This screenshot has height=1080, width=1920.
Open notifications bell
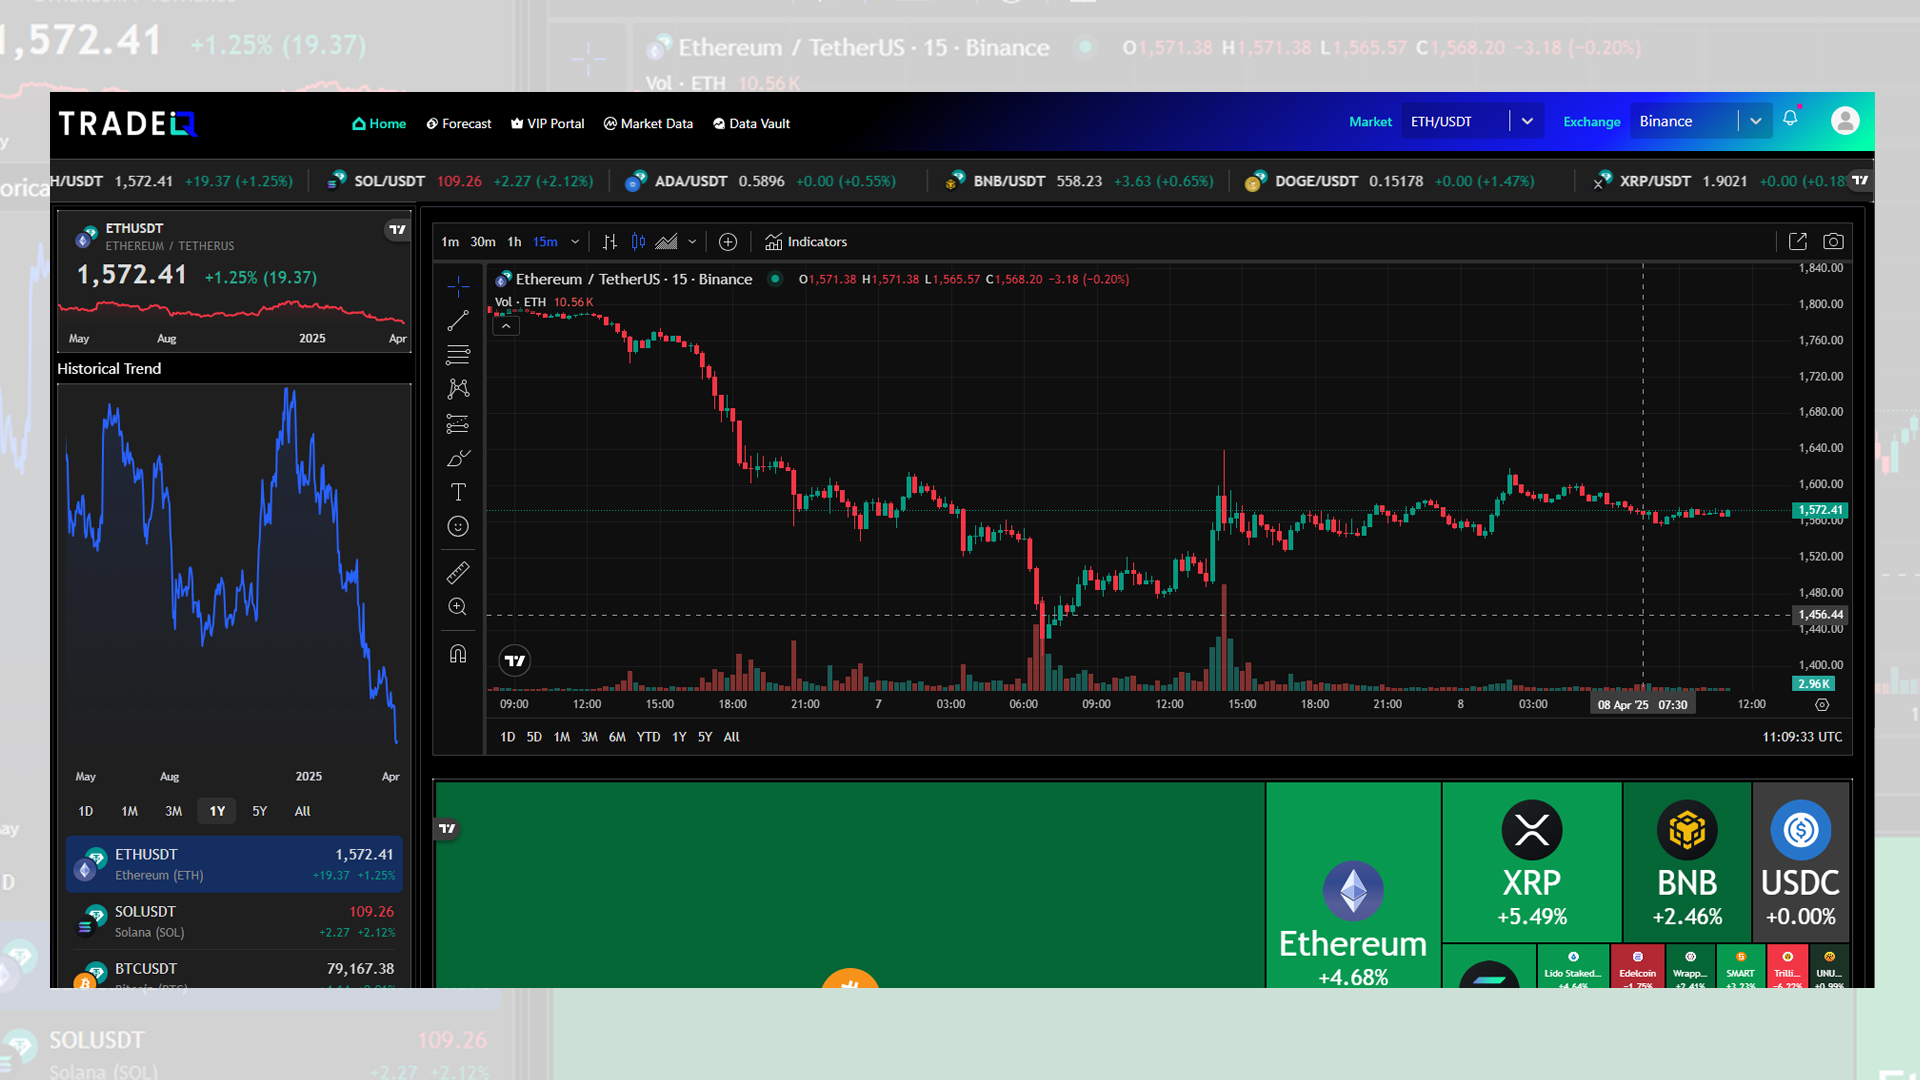pyautogui.click(x=1790, y=118)
